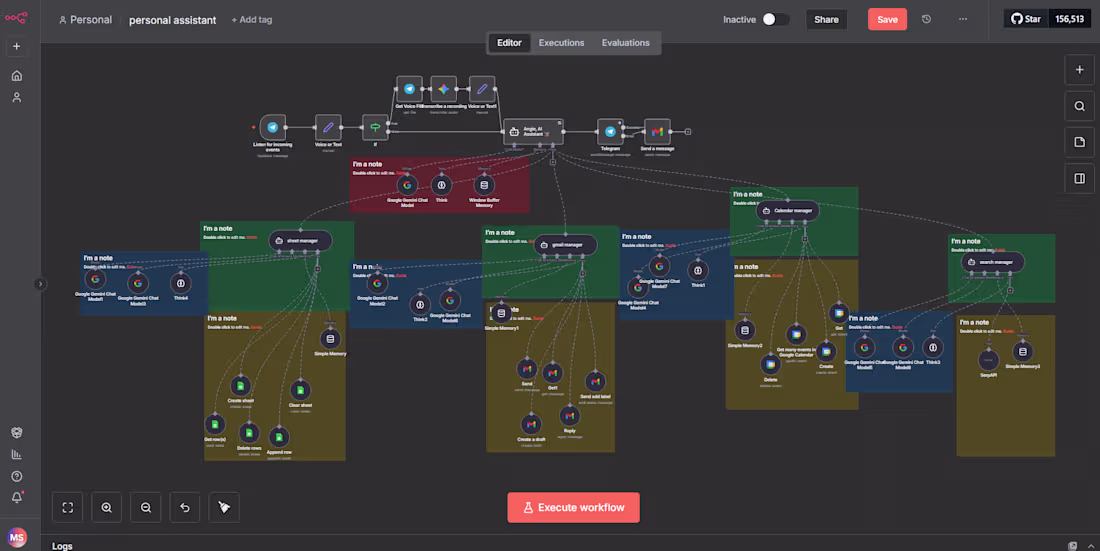Select the search manager agent node

click(x=992, y=262)
